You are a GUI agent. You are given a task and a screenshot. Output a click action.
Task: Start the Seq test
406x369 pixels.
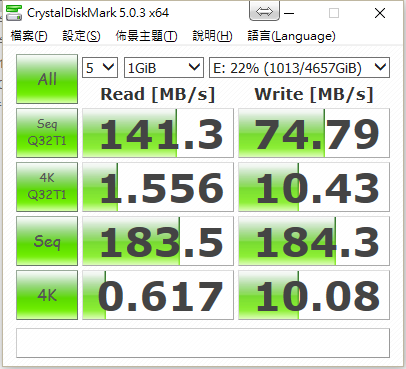(x=47, y=241)
